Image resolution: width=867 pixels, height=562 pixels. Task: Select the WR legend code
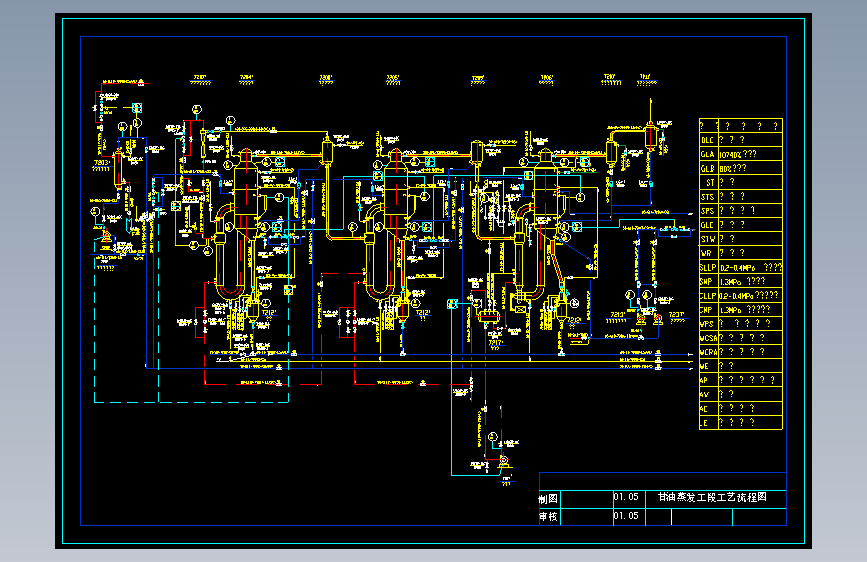coord(706,253)
